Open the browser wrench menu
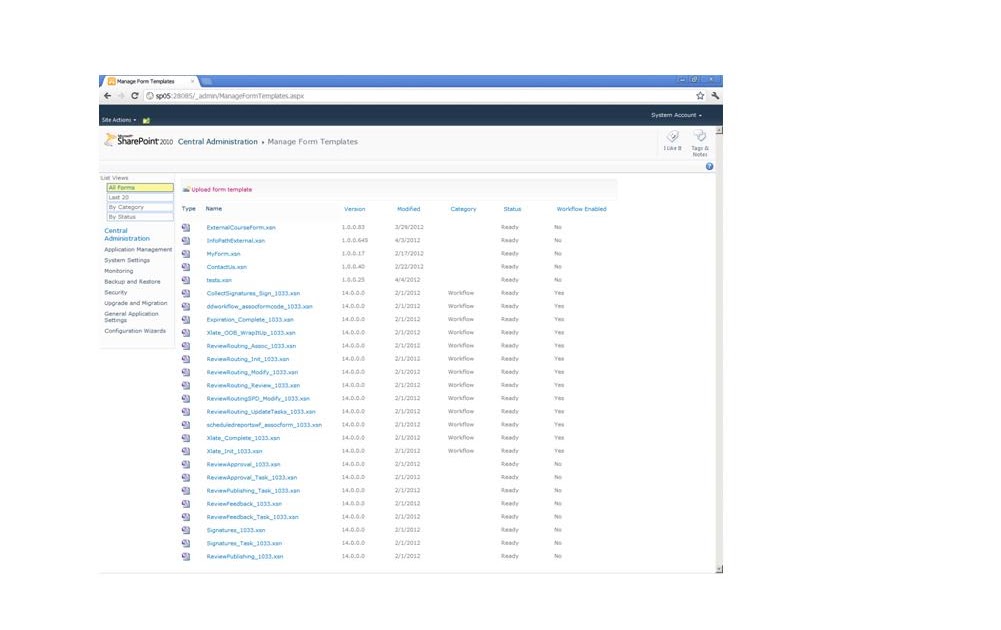Screen dimensions: 1001x630 715,96
